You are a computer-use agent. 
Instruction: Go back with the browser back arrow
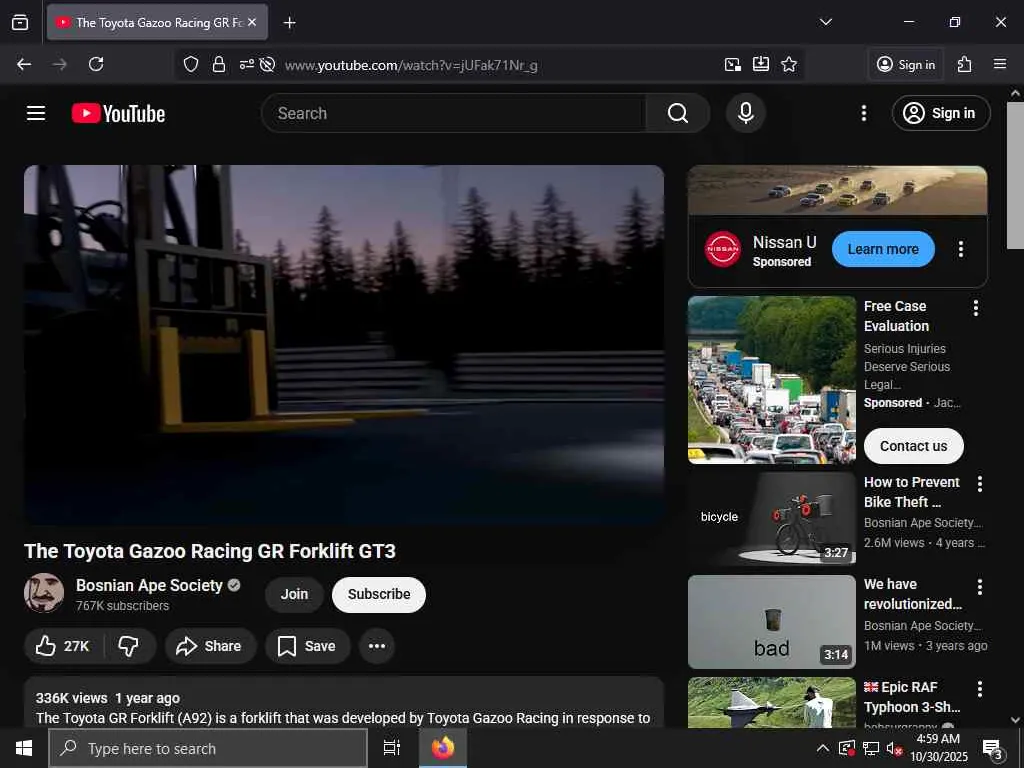[x=24, y=64]
